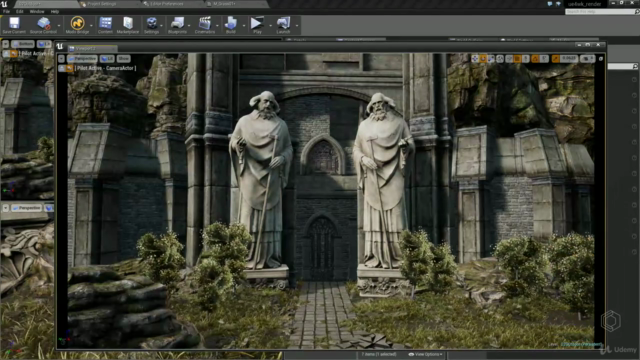Toggle camera view icon next to Pilot Active in Viewport 2
Image resolution: width=640 pixels, height=360 pixels.
coord(69,68)
